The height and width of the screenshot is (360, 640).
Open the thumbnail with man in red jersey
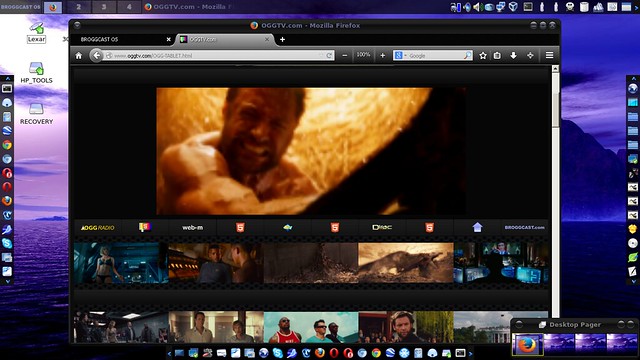click(311, 327)
